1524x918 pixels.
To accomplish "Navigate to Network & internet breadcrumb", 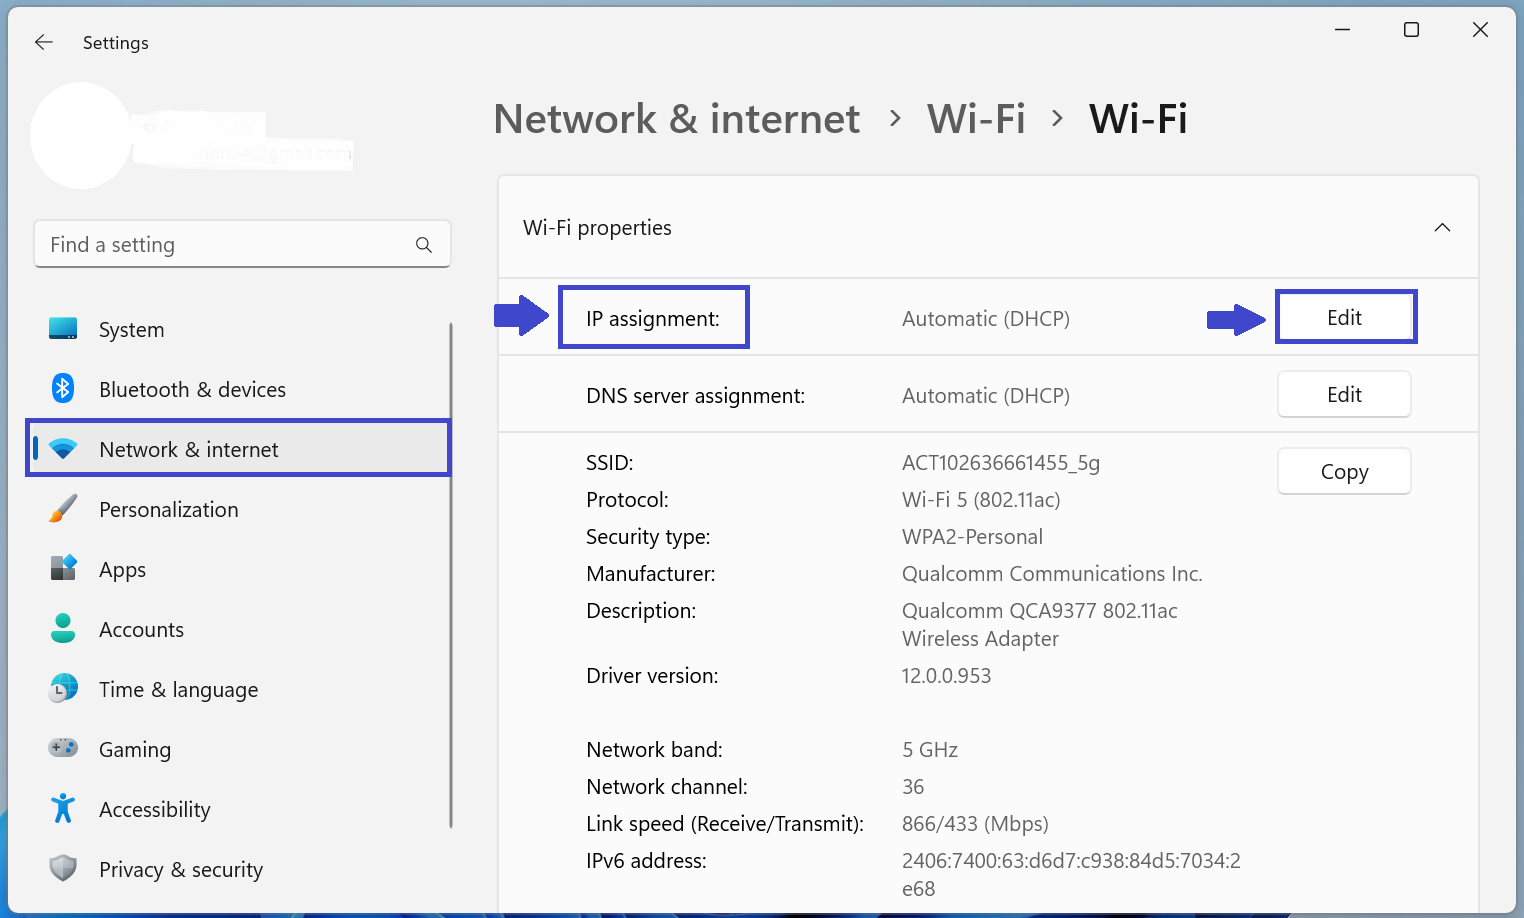I will (676, 119).
